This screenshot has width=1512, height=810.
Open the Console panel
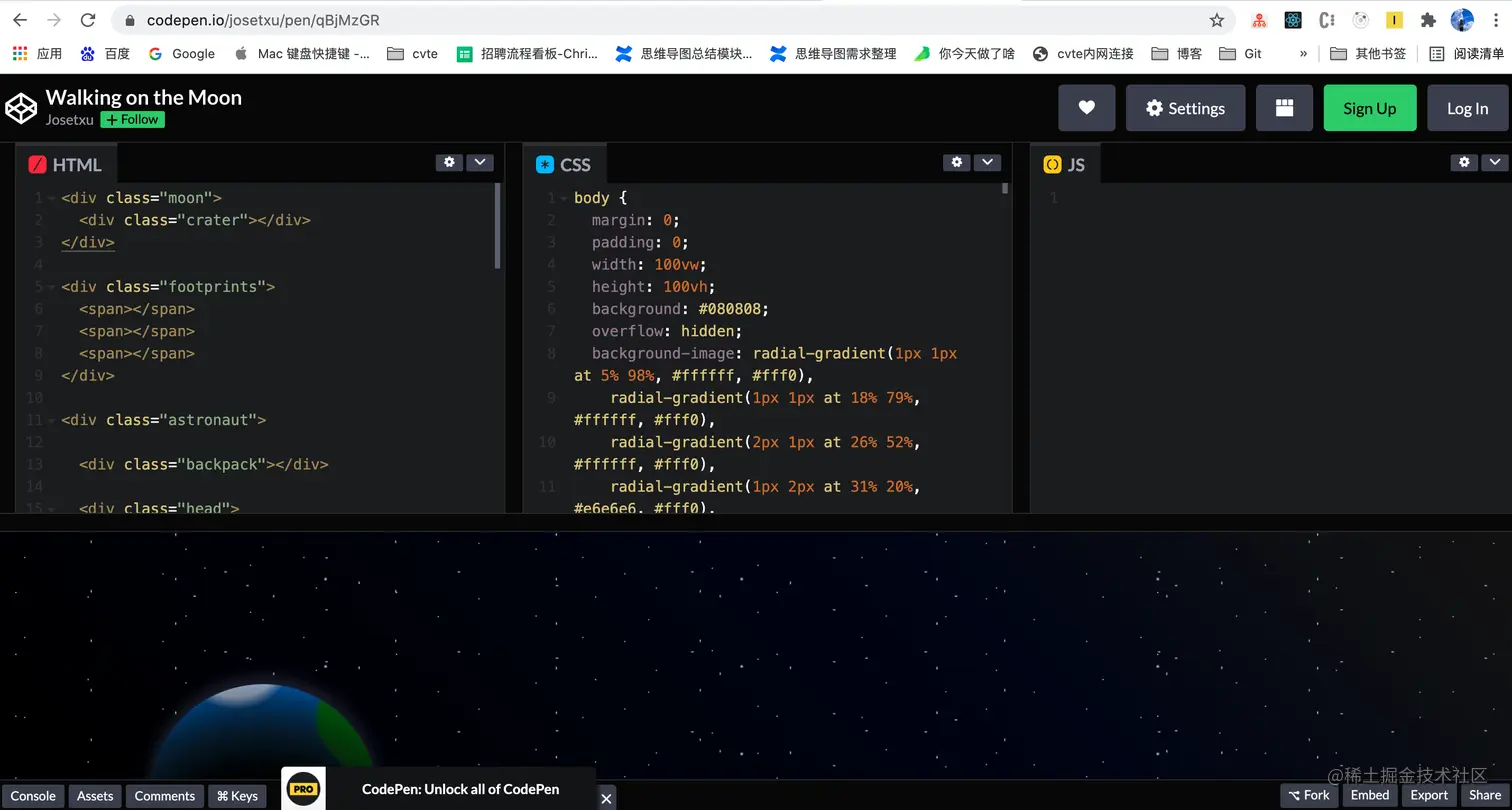33,796
